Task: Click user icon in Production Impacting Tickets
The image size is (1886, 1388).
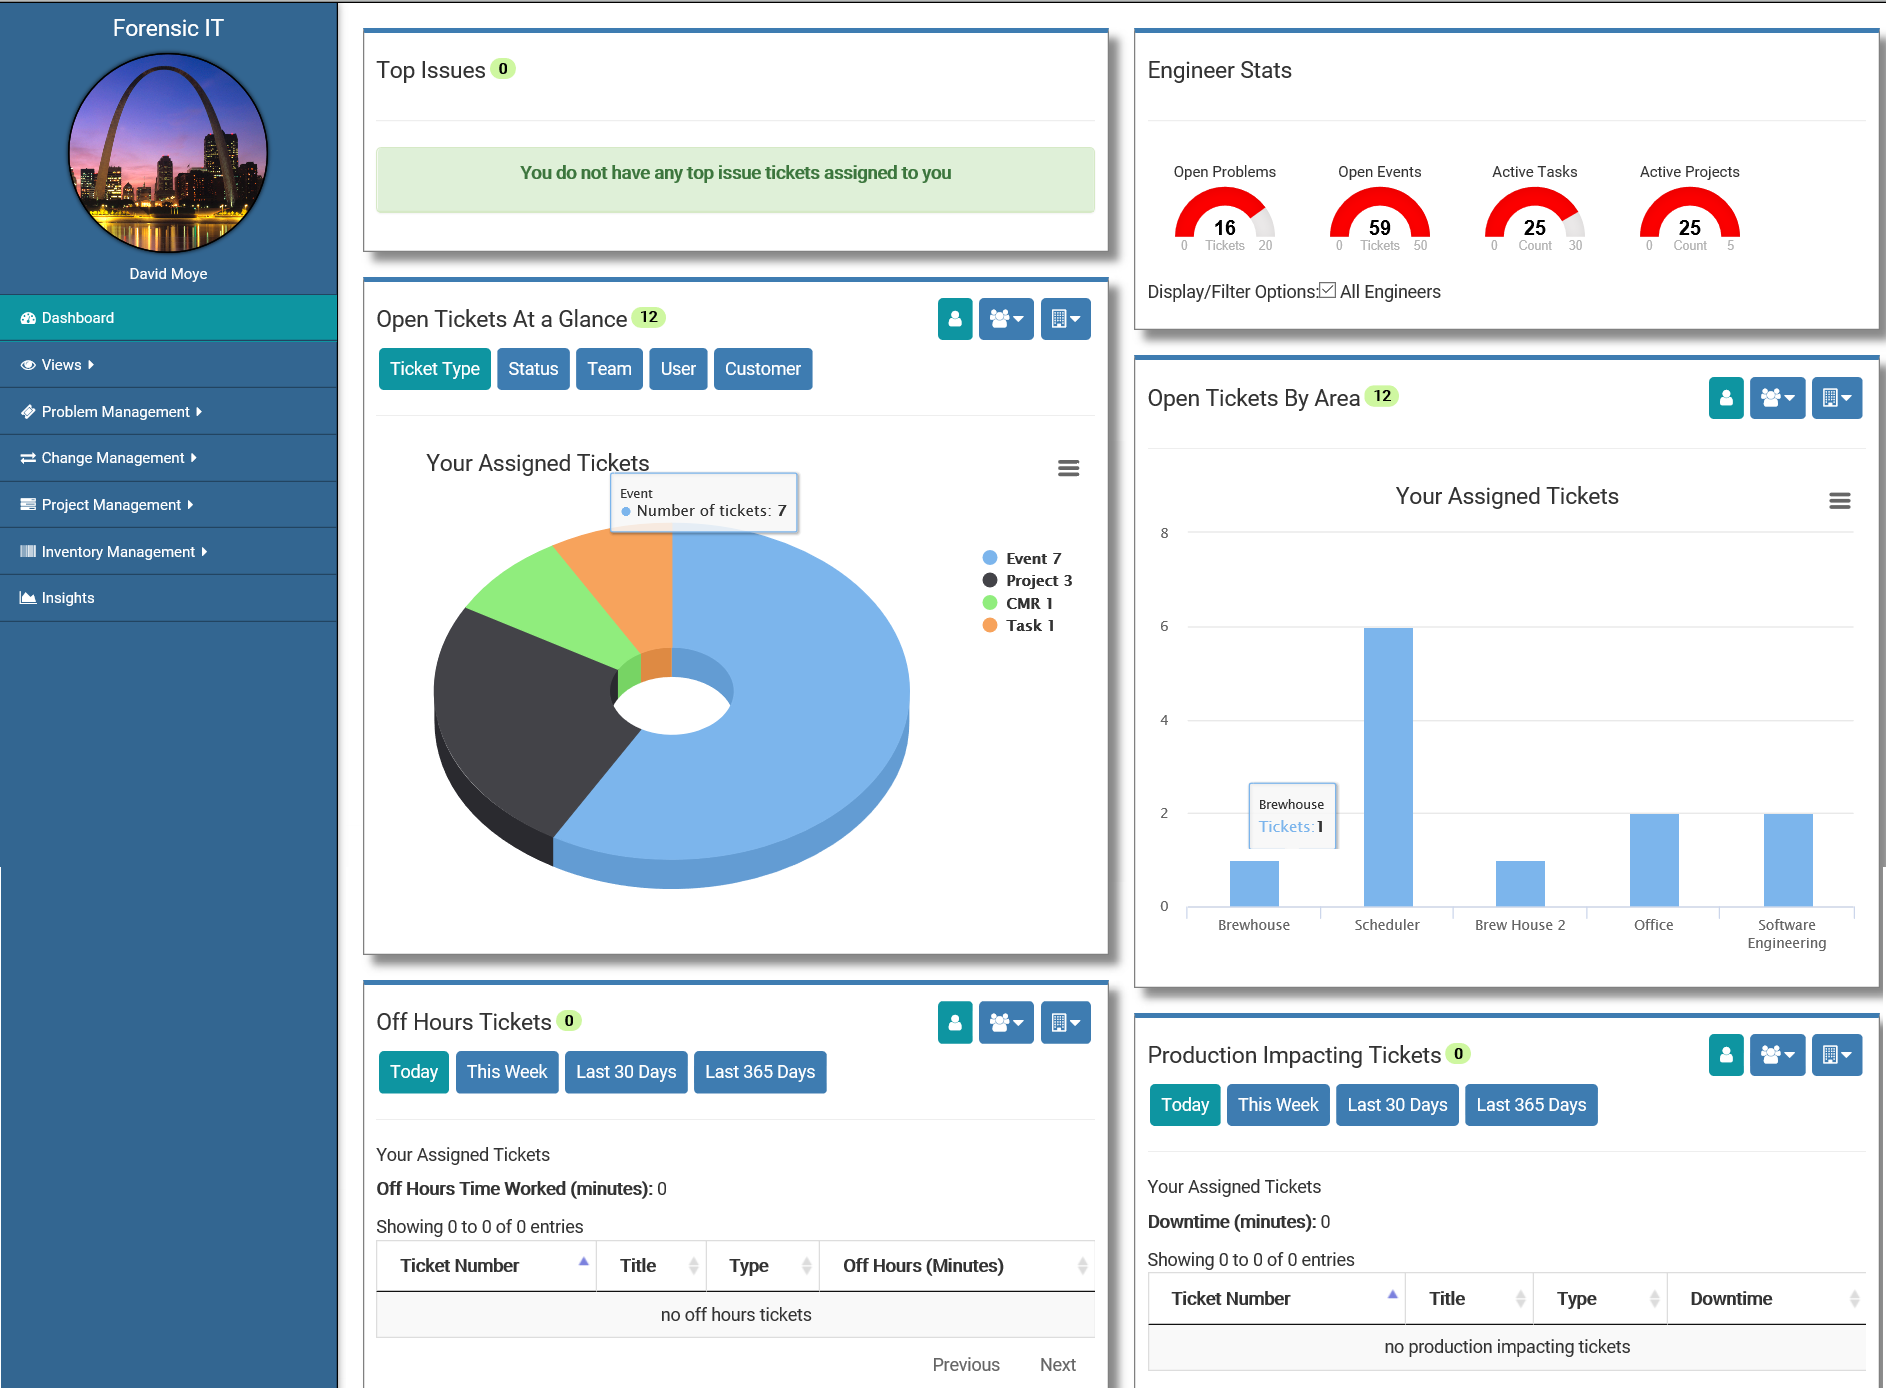Action: coord(1725,1055)
